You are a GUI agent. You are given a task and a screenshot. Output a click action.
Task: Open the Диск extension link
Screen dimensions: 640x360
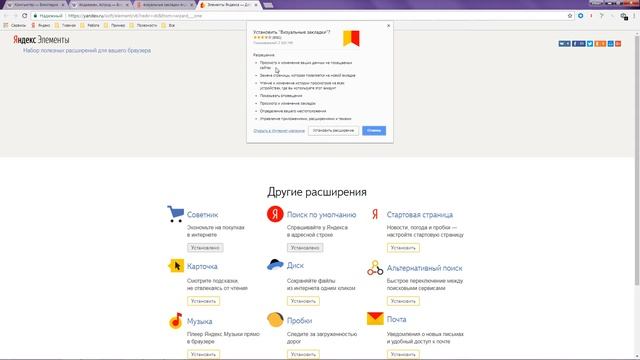point(295,266)
